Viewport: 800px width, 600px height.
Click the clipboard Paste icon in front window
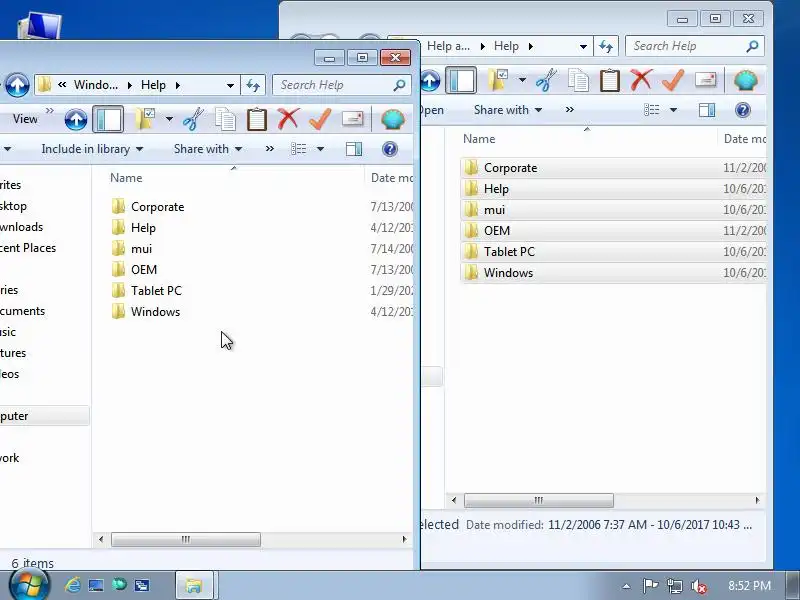(x=257, y=119)
